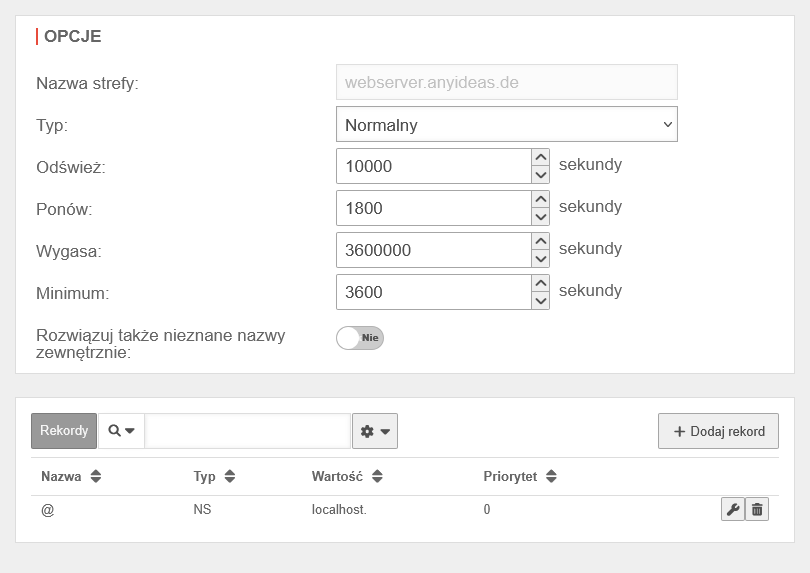The width and height of the screenshot is (810, 573).
Task: Click the Rekordy tab button
Action: tap(64, 431)
